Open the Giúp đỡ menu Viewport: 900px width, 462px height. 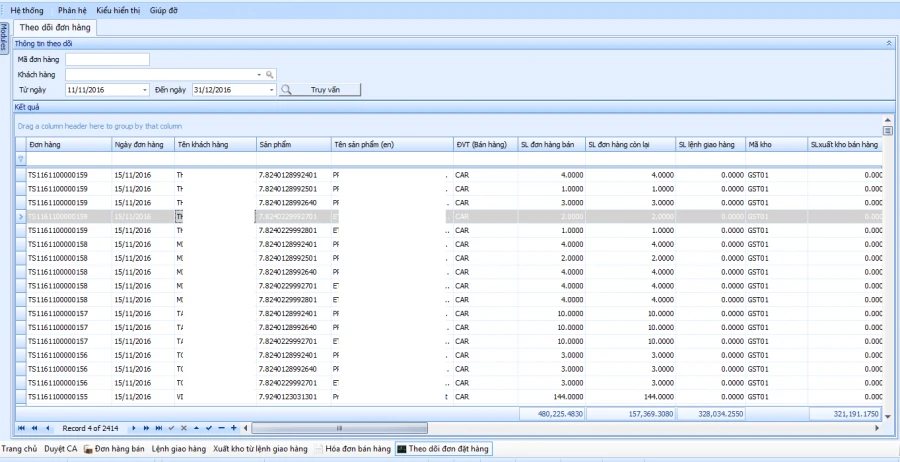[164, 10]
